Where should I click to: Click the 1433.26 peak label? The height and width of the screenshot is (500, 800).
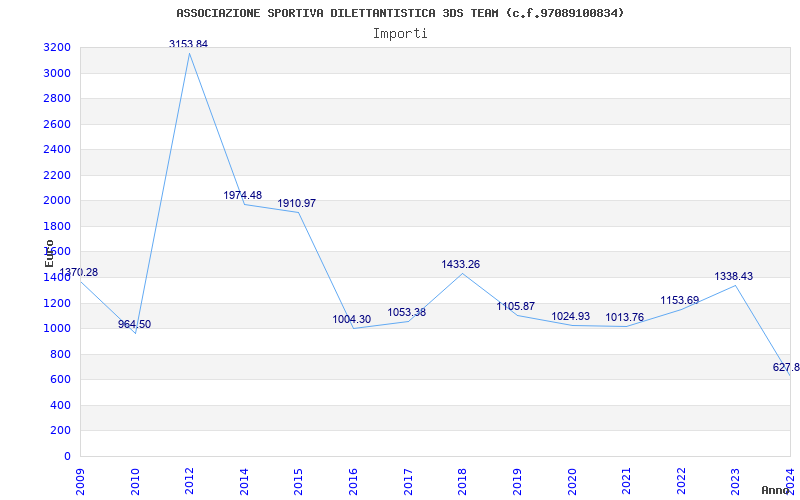coord(461,265)
